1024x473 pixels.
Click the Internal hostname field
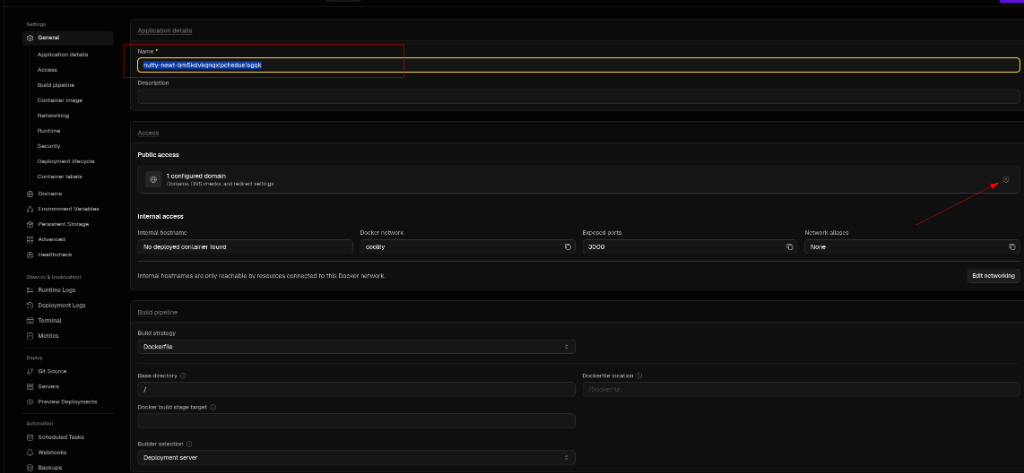tap(245, 247)
